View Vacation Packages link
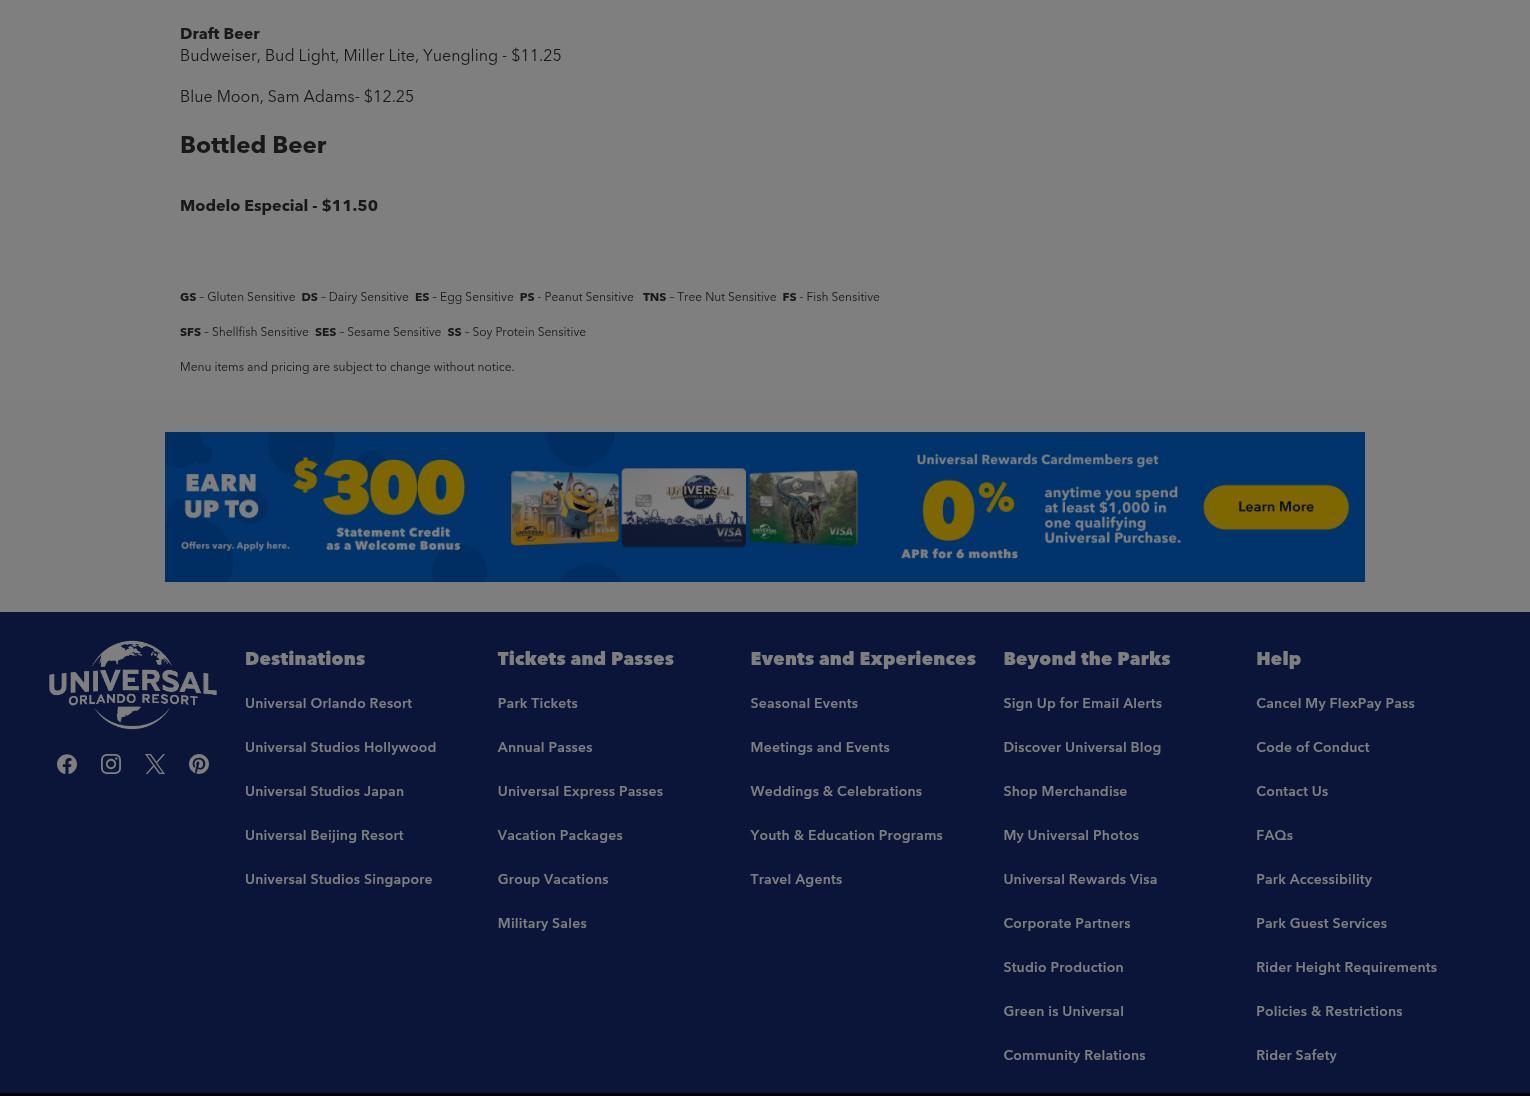Viewport: 1530px width, 1096px height. (560, 836)
